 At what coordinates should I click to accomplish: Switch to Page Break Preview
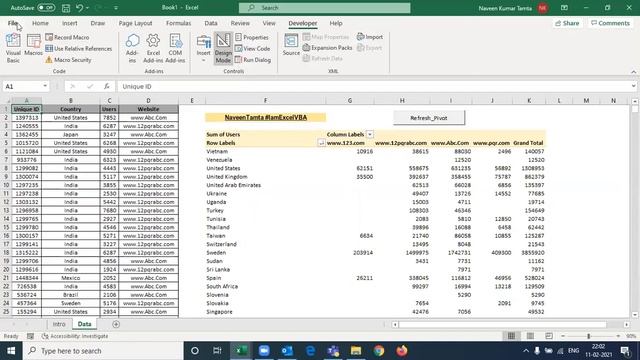[549, 336]
